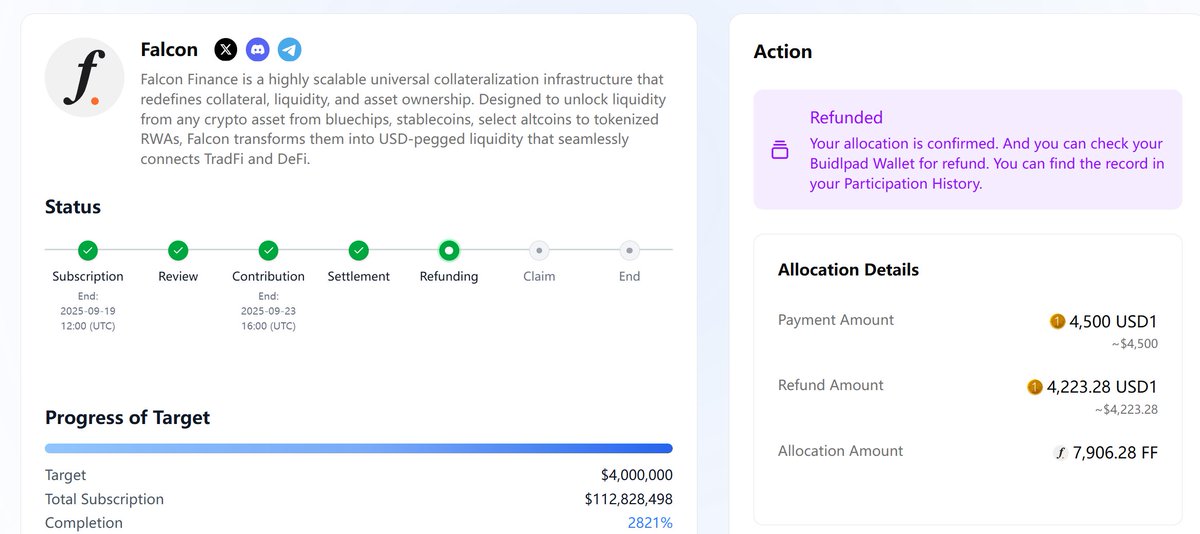The width and height of the screenshot is (1200, 534).
Task: Open Falcon's Telegram channel icon
Action: pyautogui.click(x=290, y=49)
